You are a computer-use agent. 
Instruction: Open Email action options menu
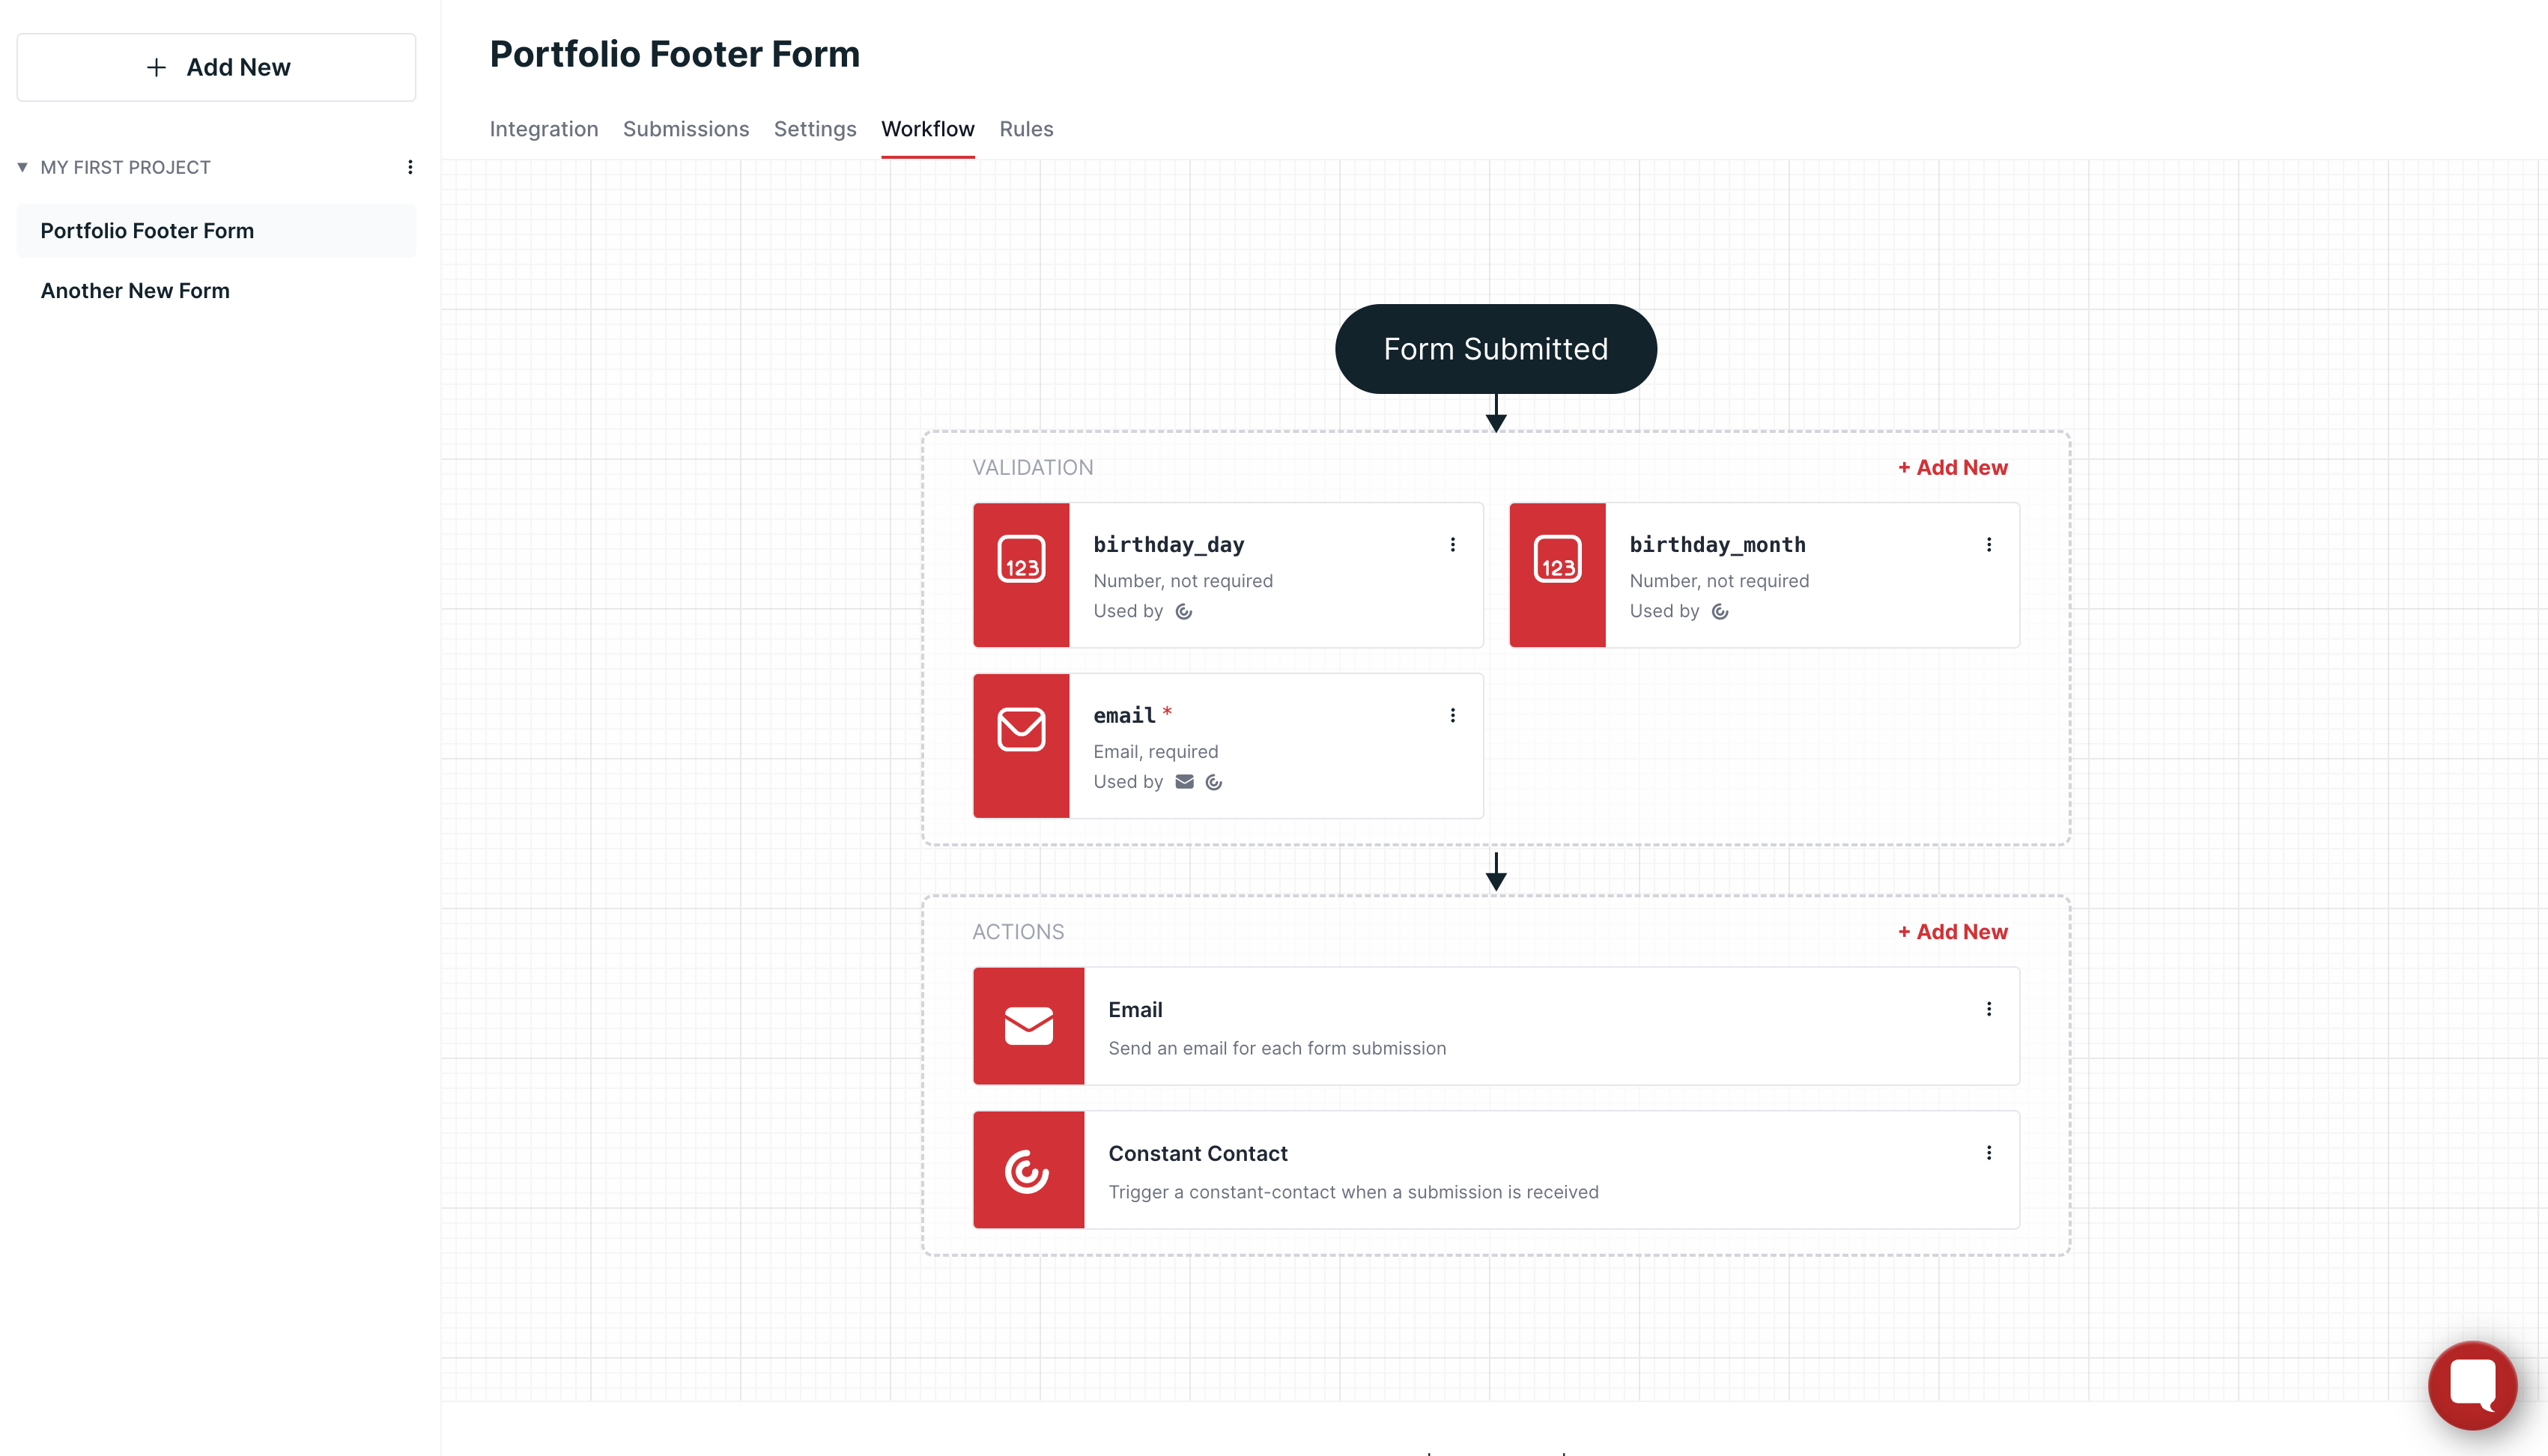(1989, 1010)
